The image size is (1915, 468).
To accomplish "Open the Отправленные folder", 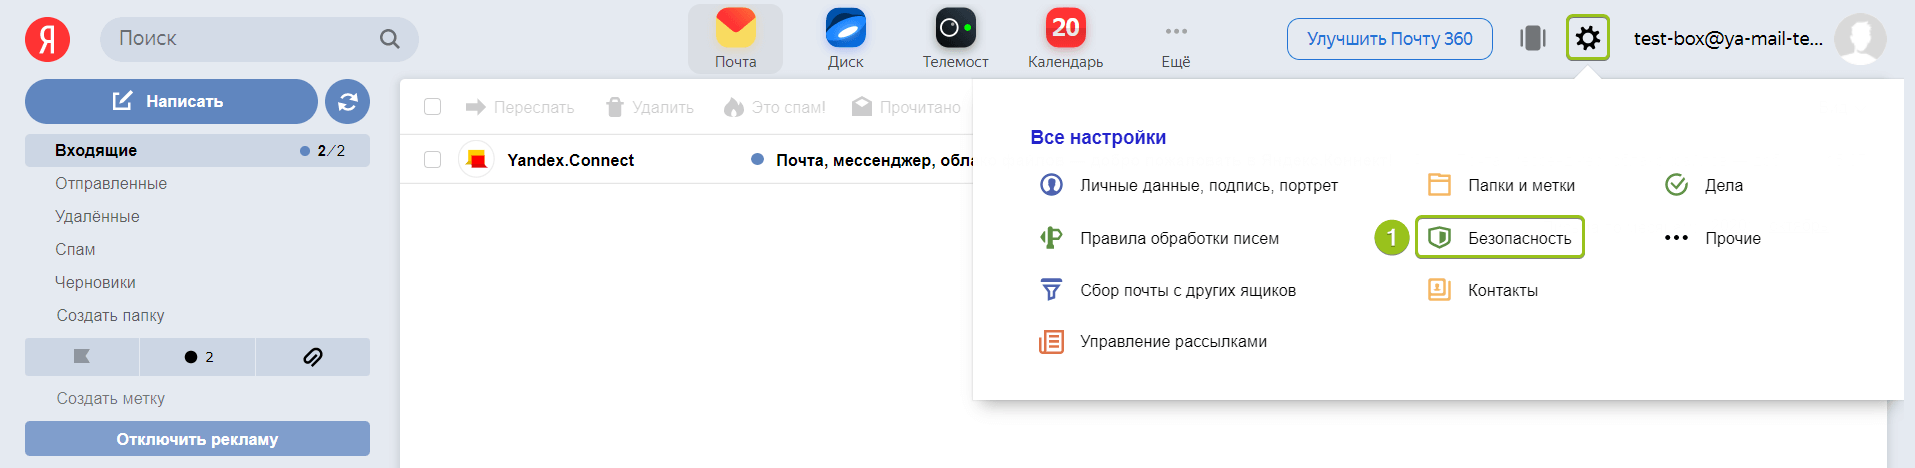I will (111, 183).
